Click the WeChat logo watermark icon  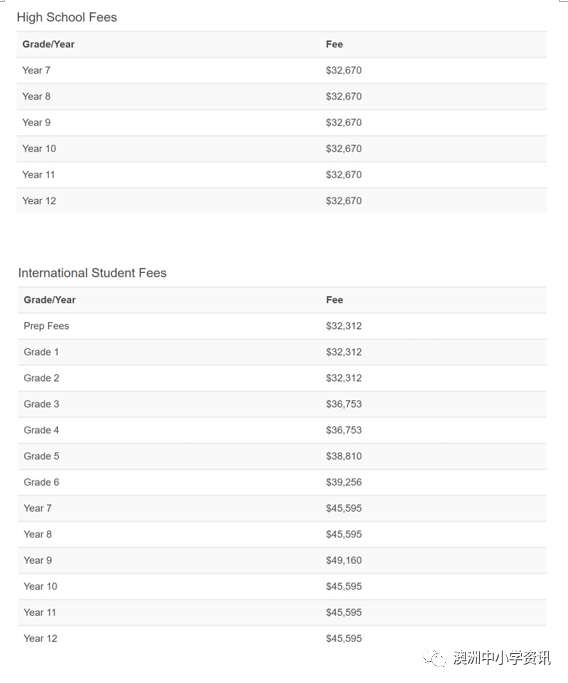click(x=434, y=657)
